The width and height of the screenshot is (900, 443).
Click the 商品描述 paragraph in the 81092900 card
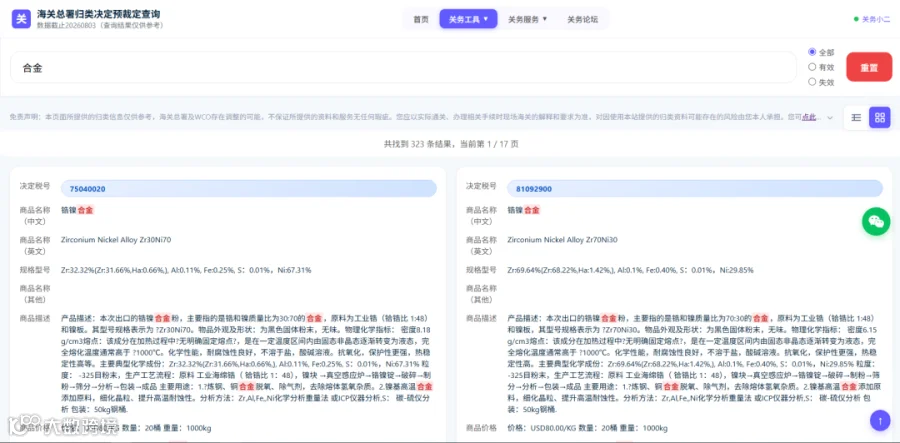[x=693, y=363]
